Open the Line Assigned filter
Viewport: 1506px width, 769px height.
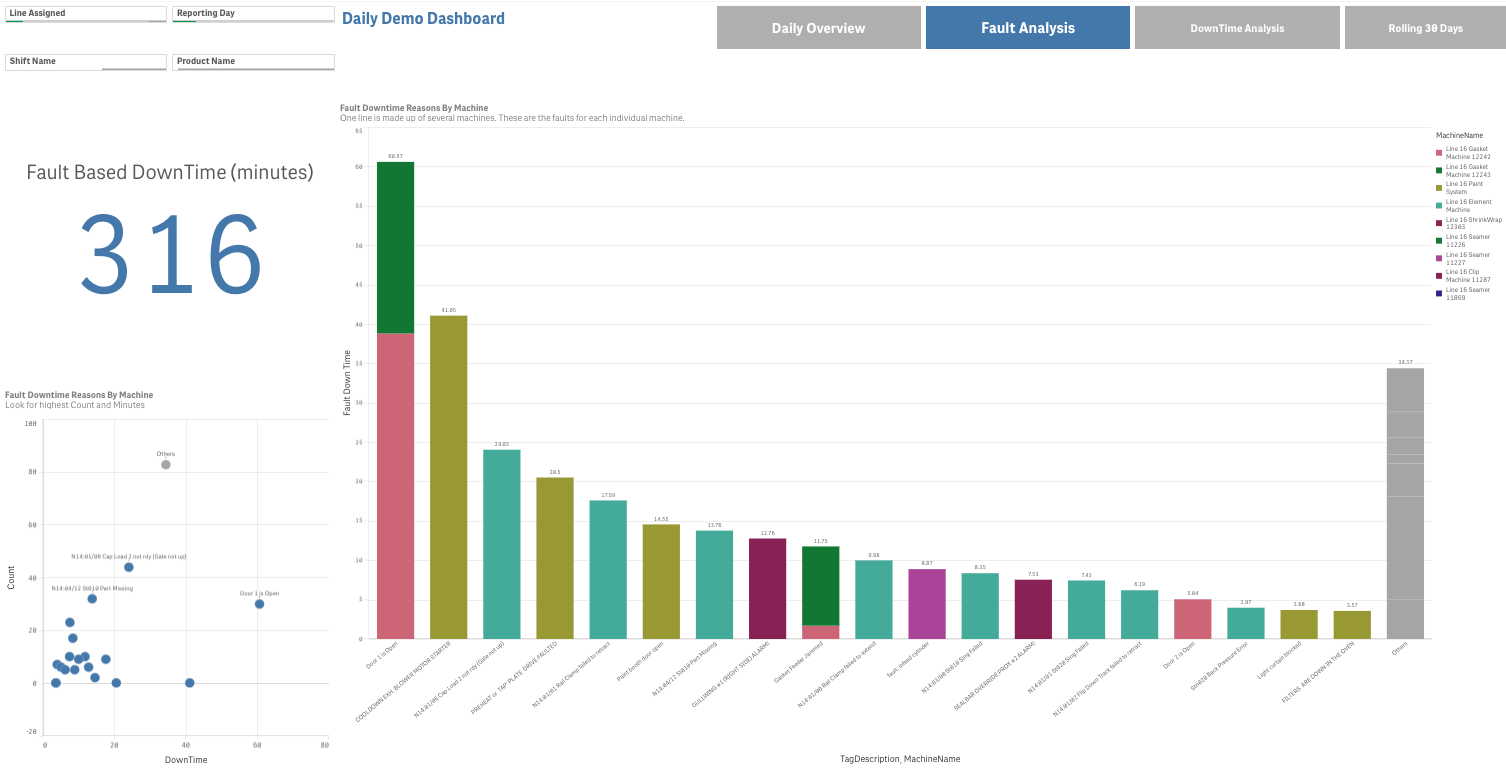point(85,14)
